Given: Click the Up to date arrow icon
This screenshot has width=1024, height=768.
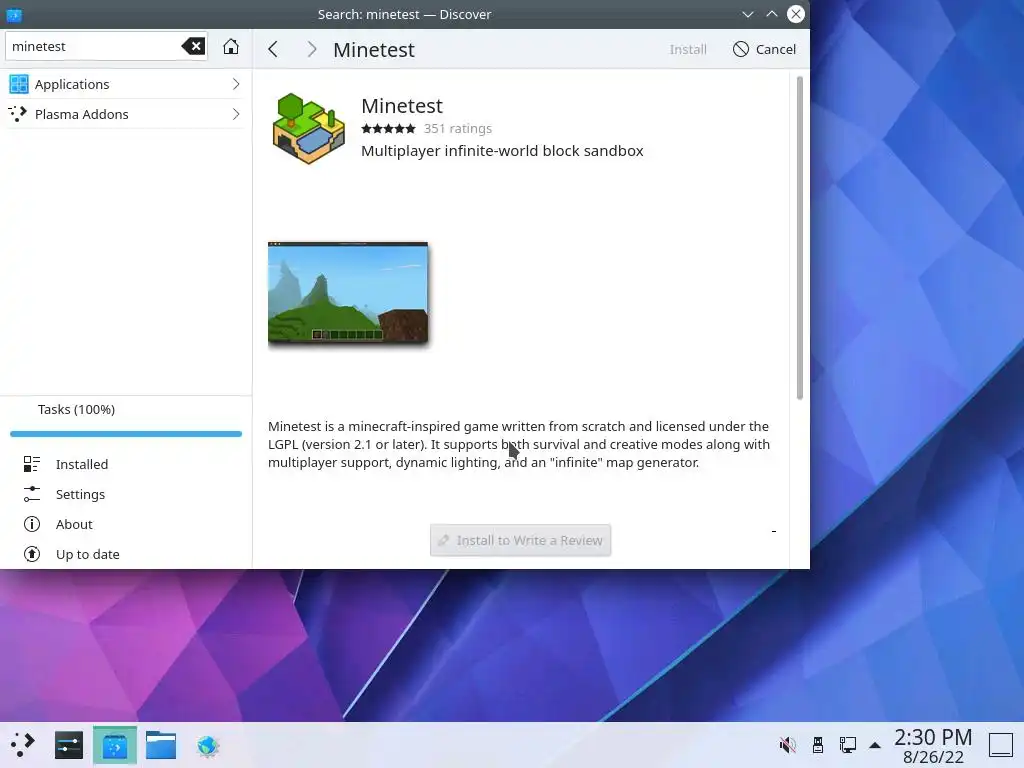Looking at the screenshot, I should tap(31, 554).
